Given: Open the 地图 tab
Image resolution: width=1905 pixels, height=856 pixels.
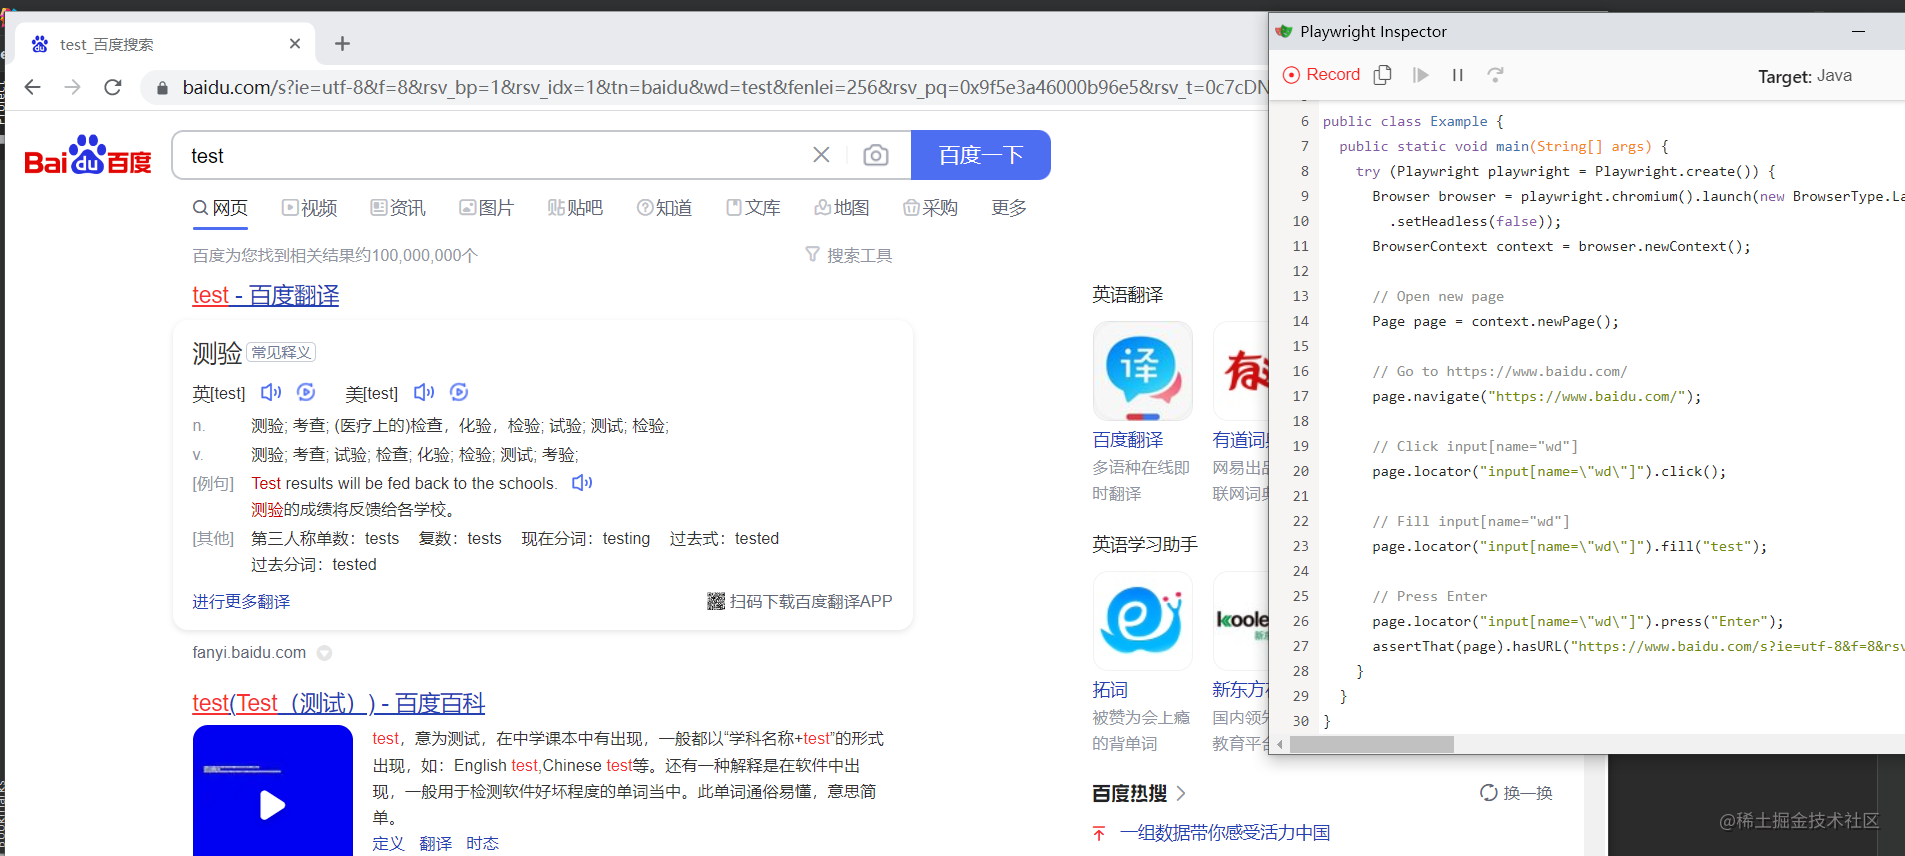Looking at the screenshot, I should [842, 208].
